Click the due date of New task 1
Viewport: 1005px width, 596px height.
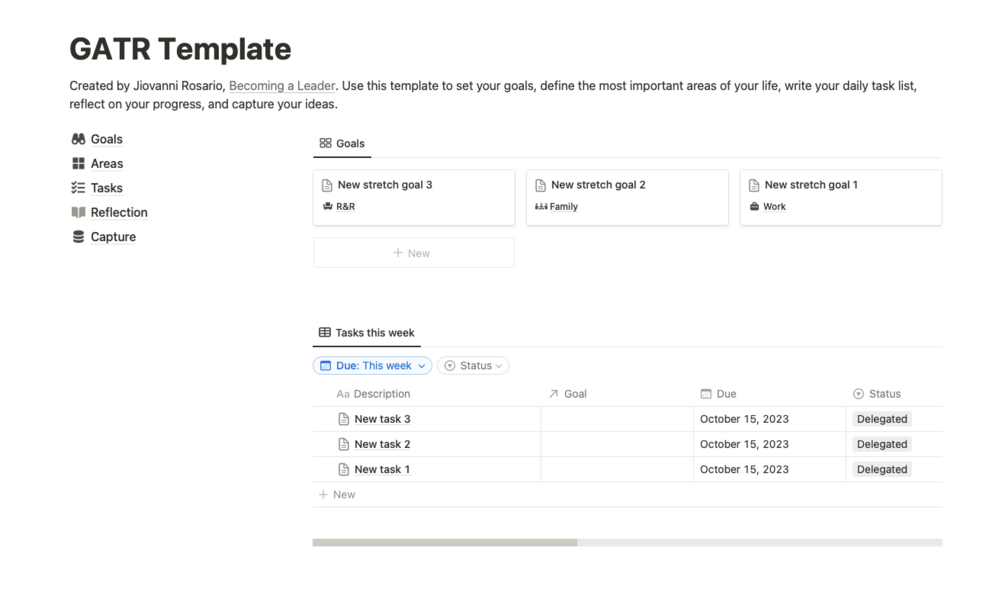click(744, 469)
